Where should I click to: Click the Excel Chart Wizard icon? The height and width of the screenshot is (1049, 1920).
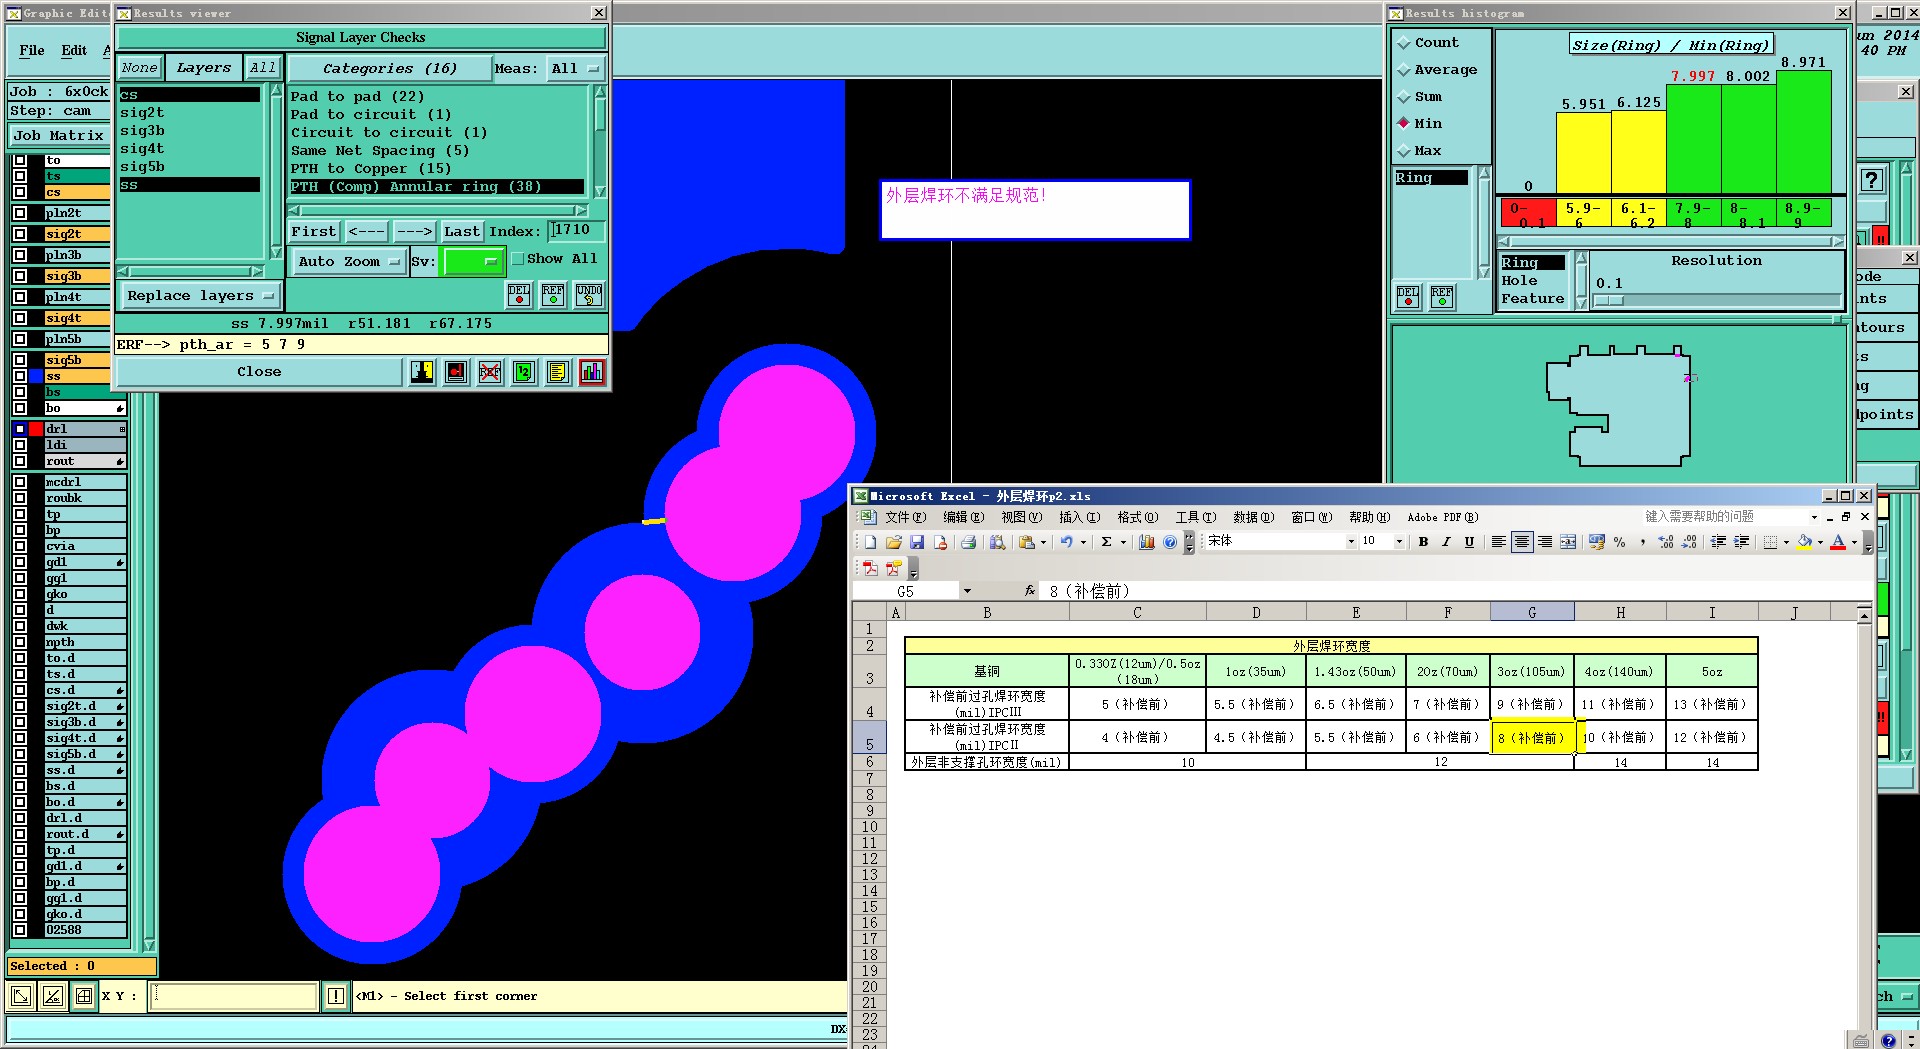pyautogui.click(x=1146, y=542)
